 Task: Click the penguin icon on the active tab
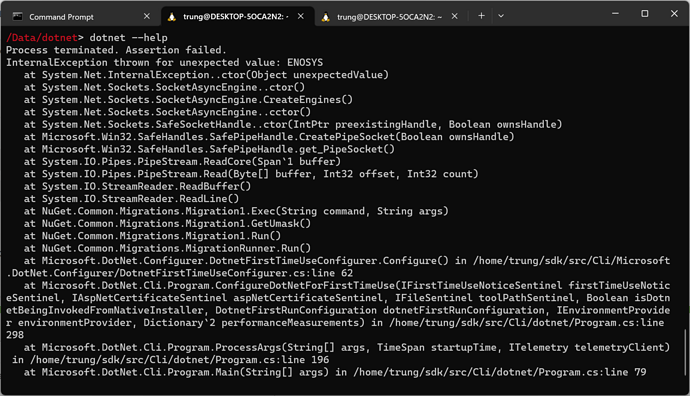click(x=172, y=17)
